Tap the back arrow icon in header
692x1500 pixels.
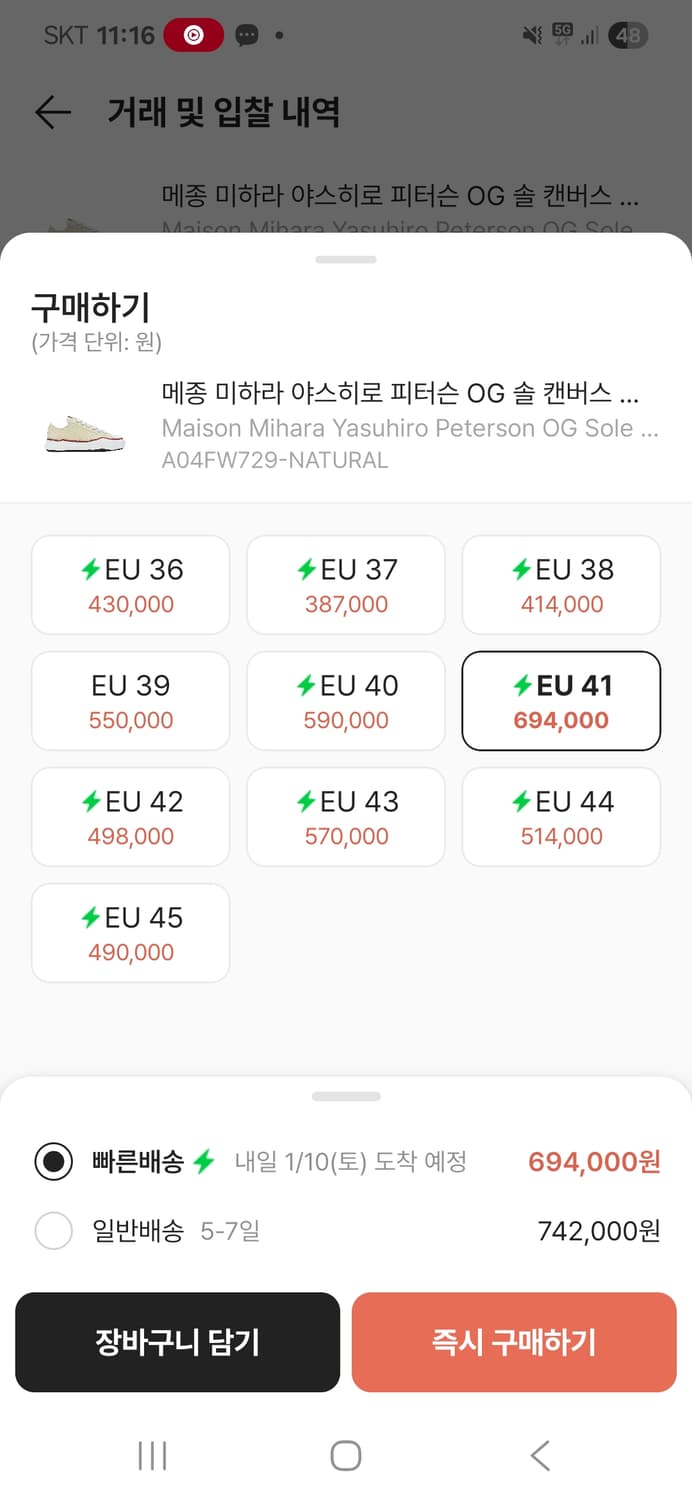tap(52, 112)
